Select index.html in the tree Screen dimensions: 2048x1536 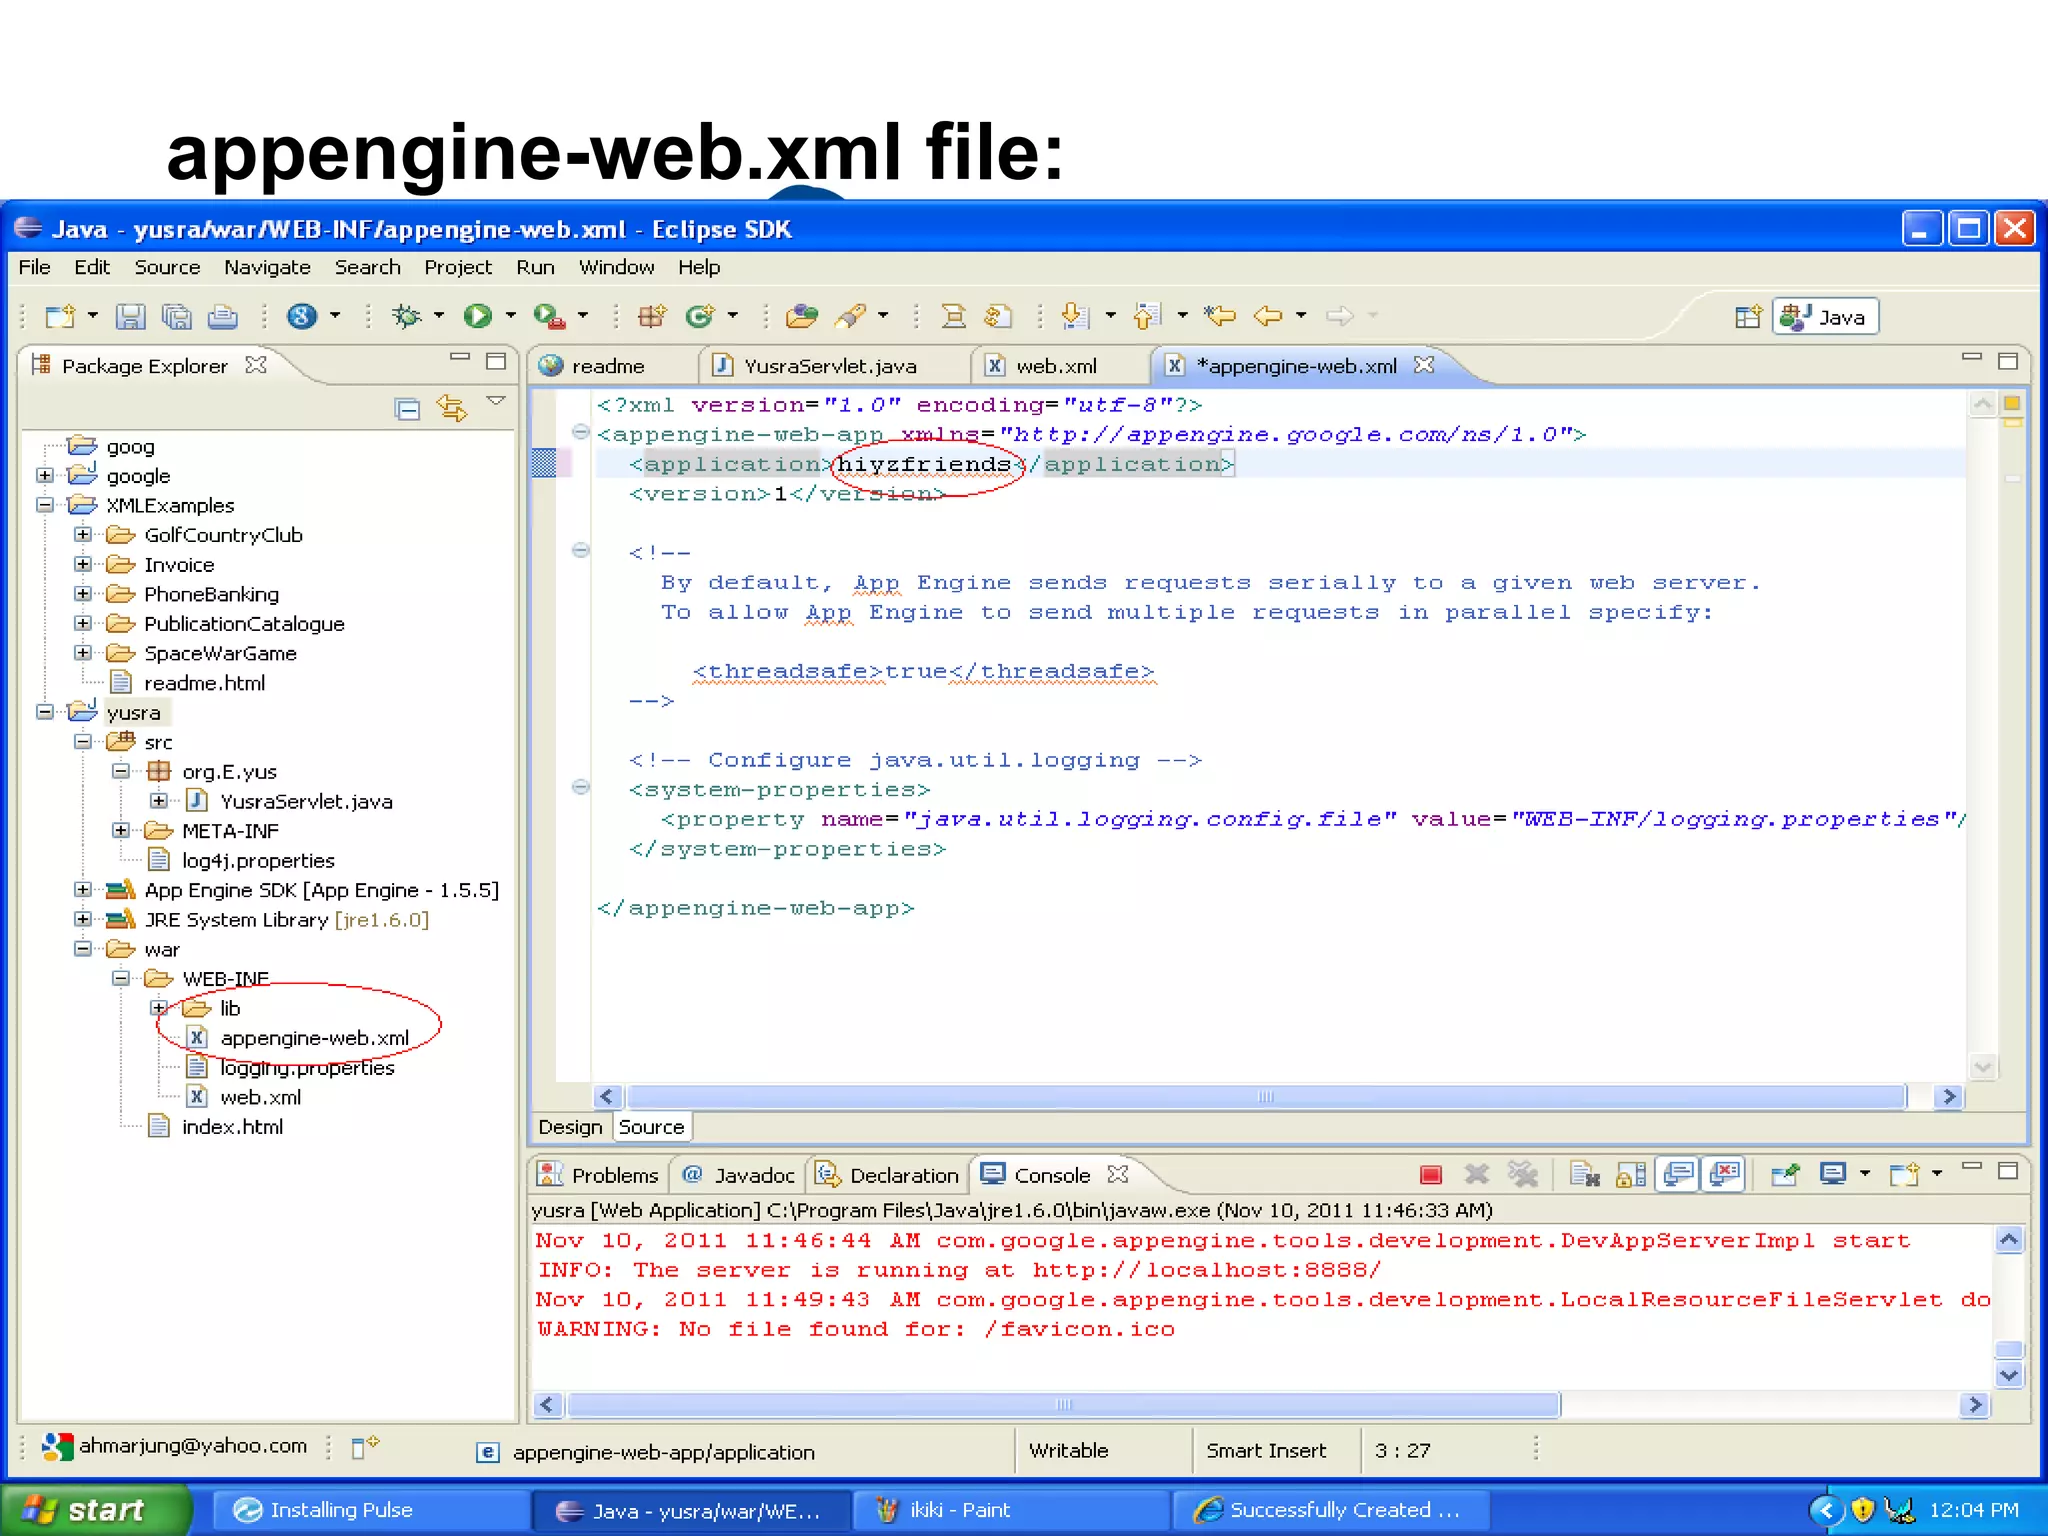click(232, 1127)
